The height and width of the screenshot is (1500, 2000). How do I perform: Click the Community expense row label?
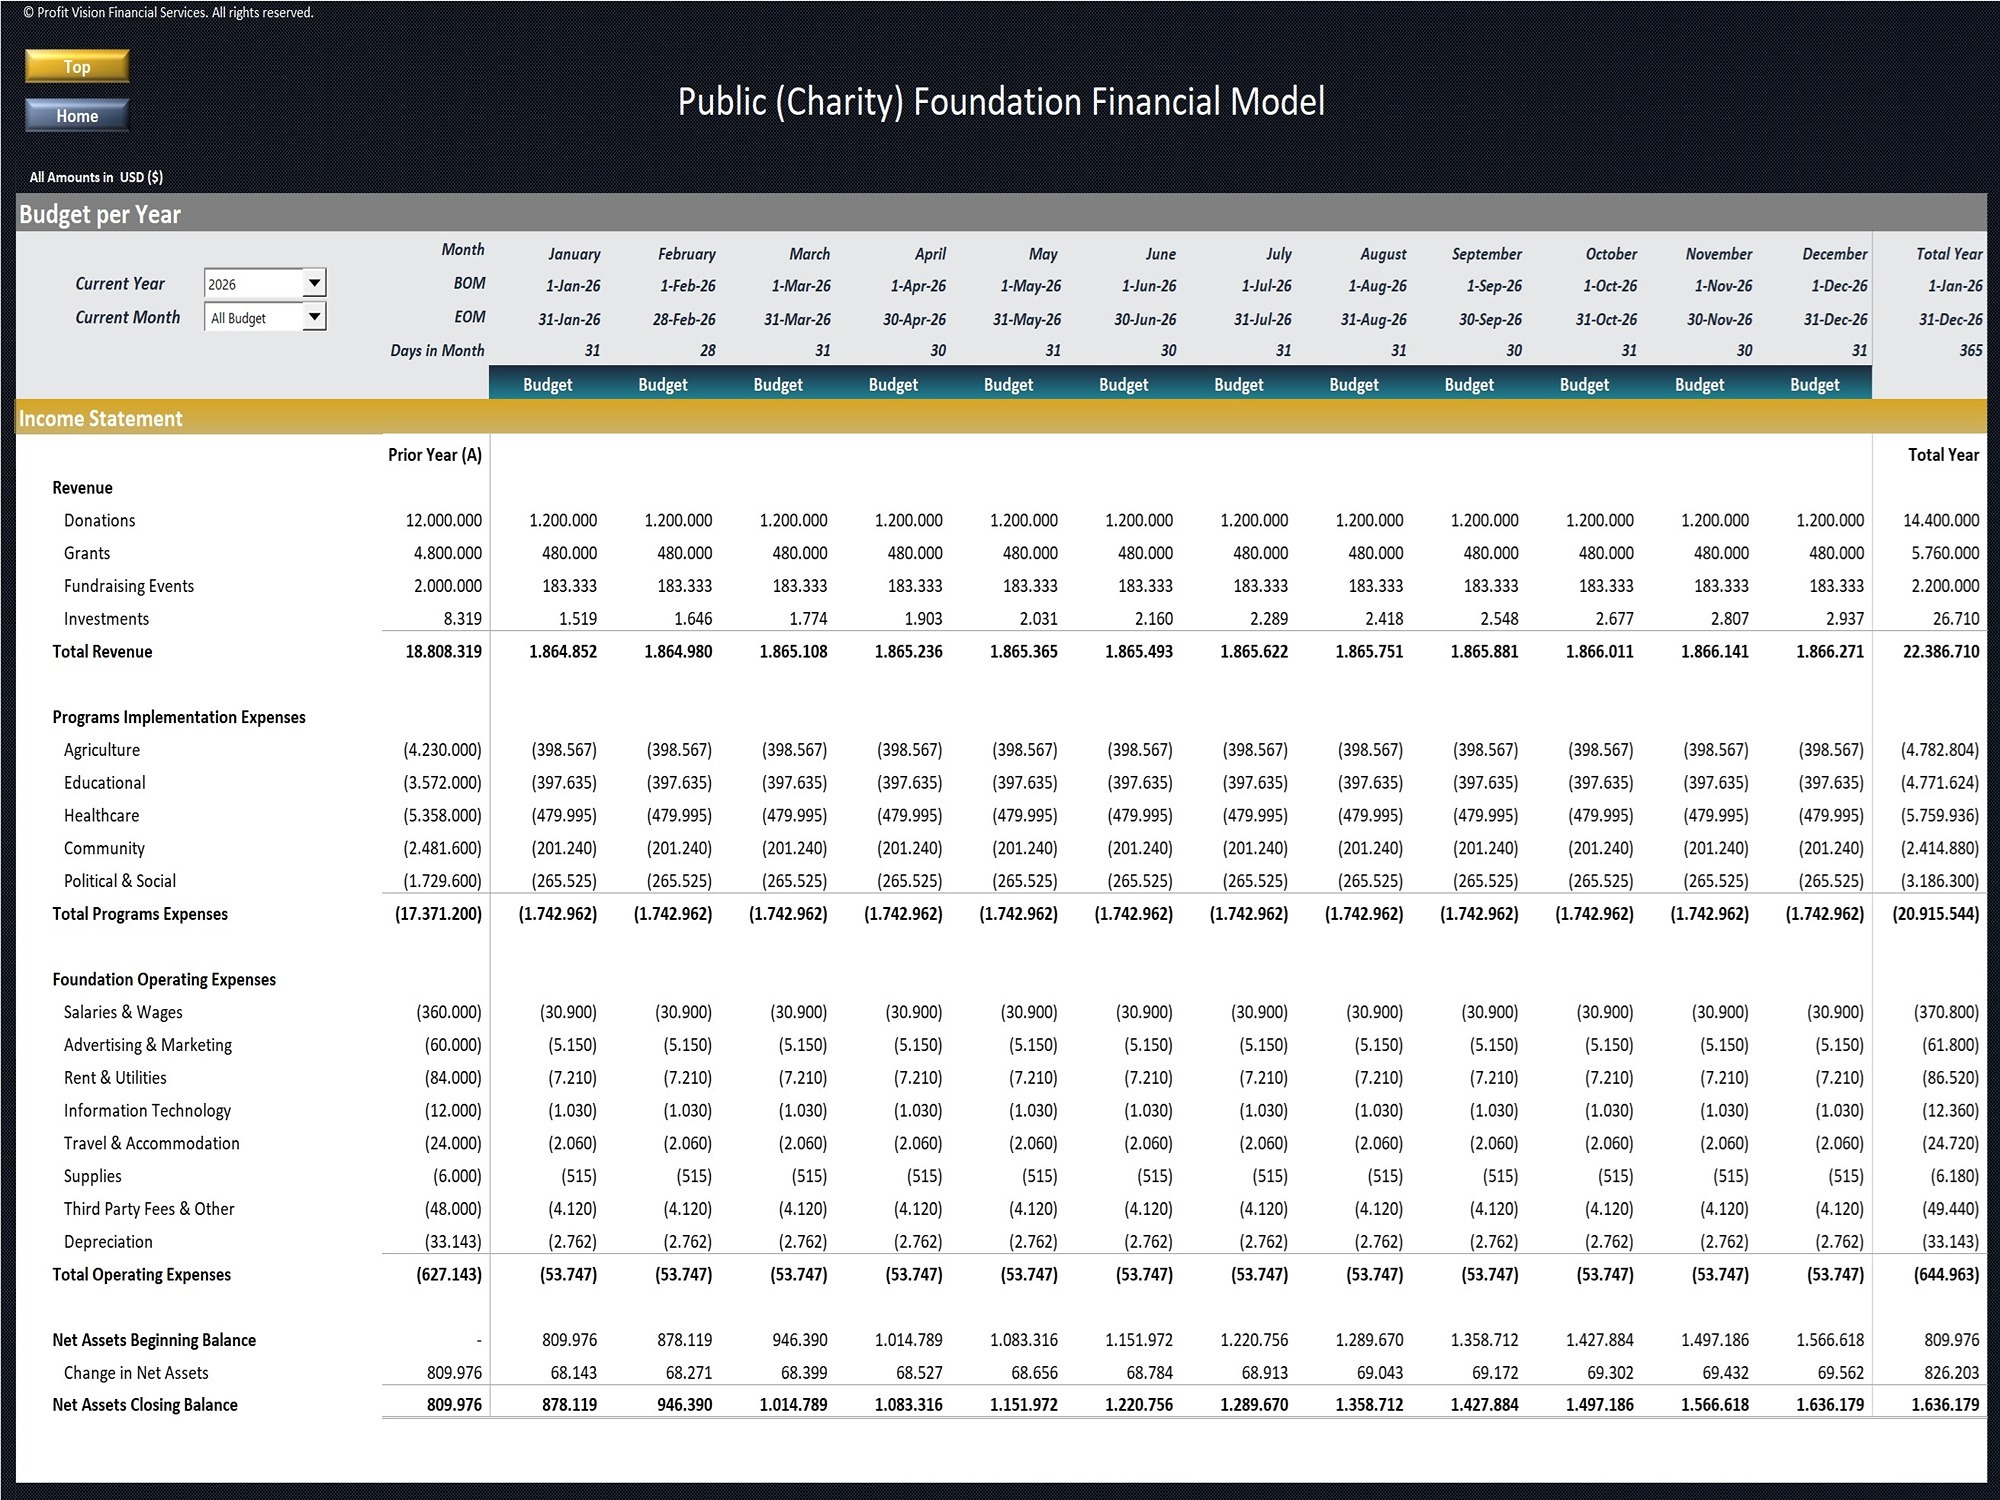[104, 849]
